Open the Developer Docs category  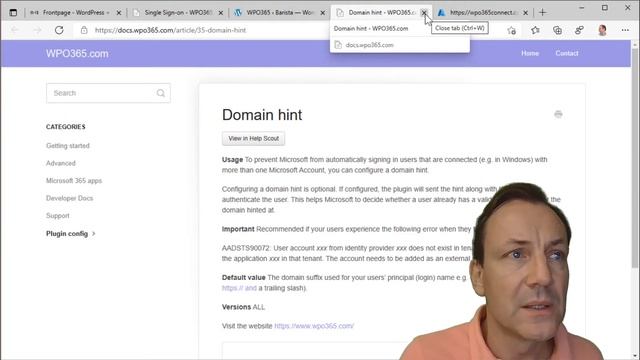click(x=69, y=198)
